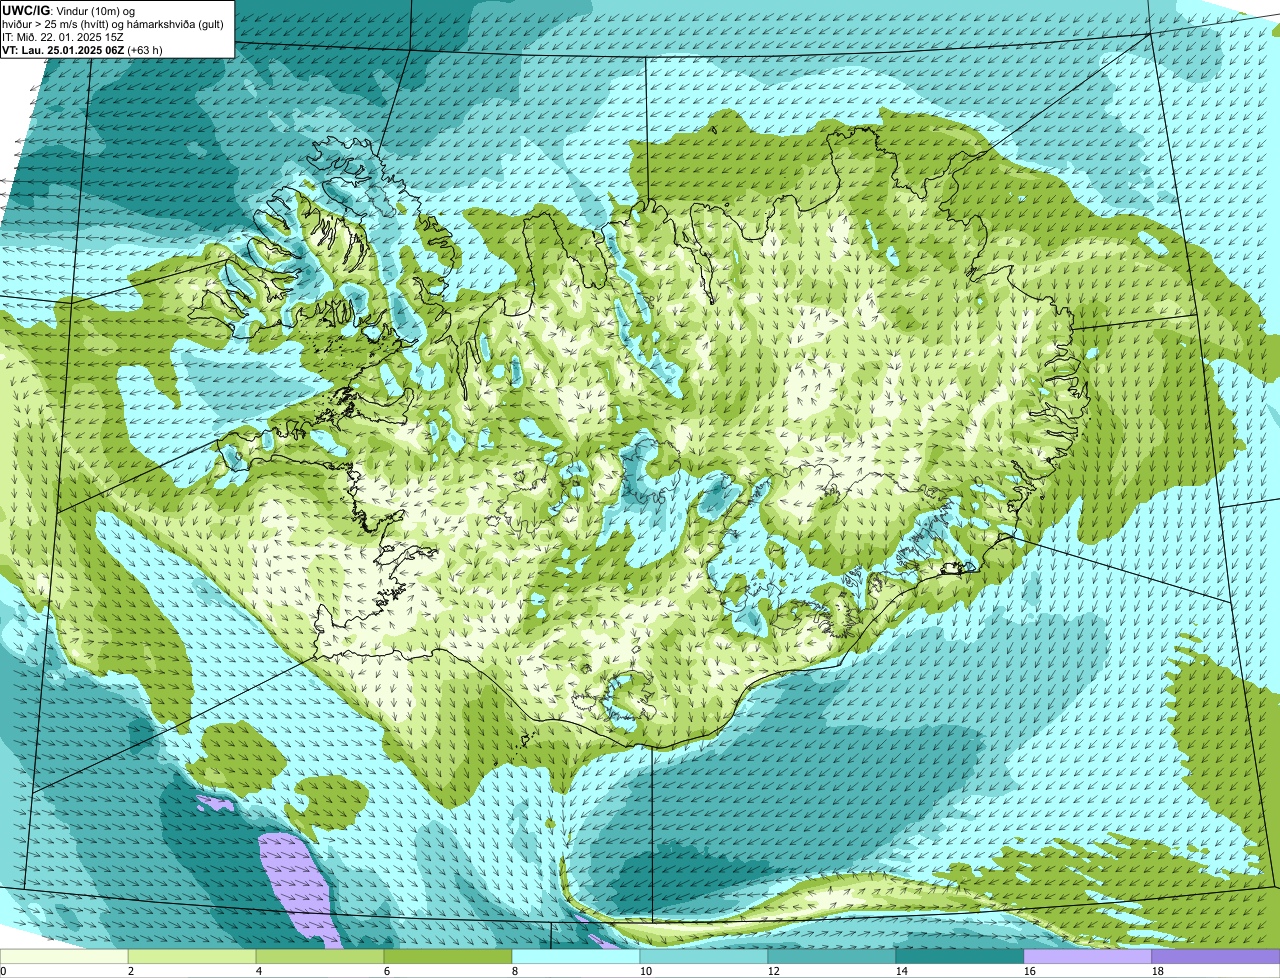
Task: Select the 4–6 m/s legend color segment
Action: [320, 956]
